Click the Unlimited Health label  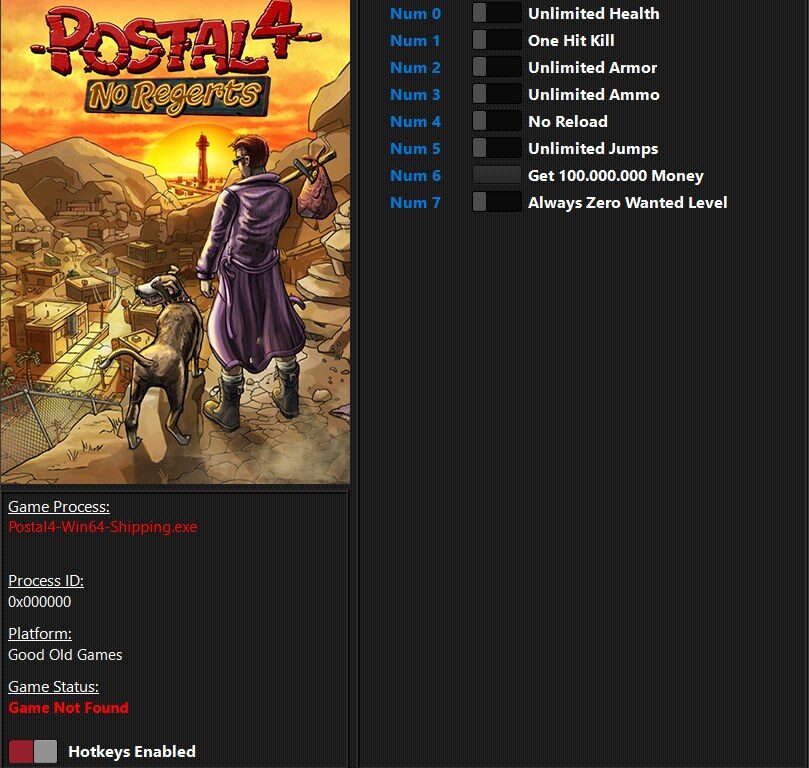(593, 13)
